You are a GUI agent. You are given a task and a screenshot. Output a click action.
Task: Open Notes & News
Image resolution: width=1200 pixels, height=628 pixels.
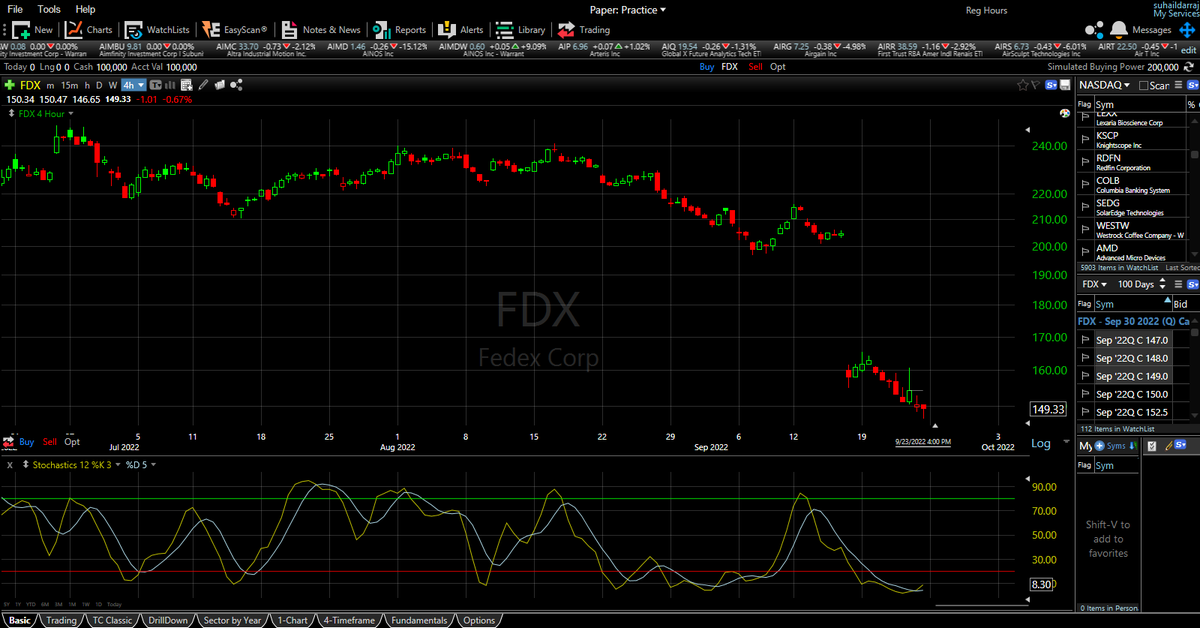pyautogui.click(x=320, y=30)
